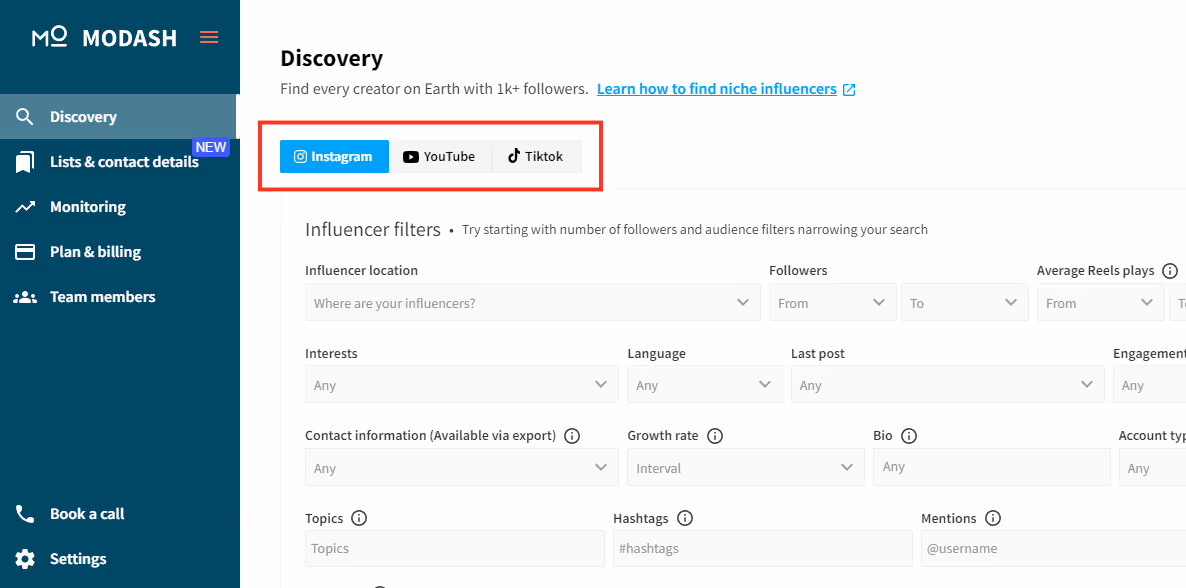Screen dimensions: 1186x588
Task: Click the info icon next to Mentions
Action: (x=993, y=518)
